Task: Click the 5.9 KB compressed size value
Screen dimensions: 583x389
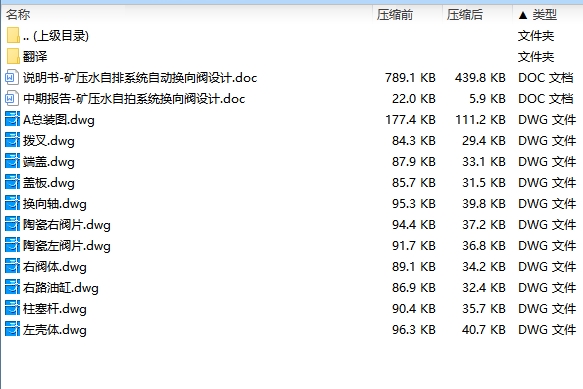Action: [x=487, y=99]
